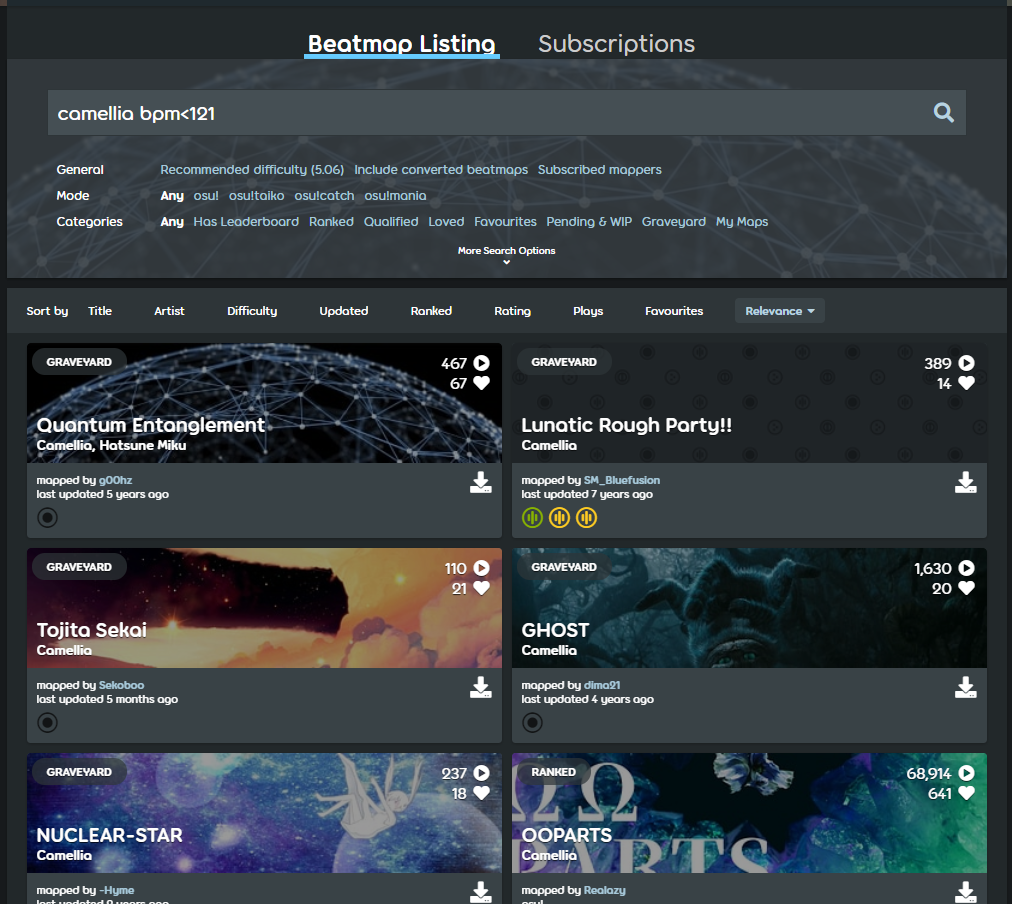This screenshot has width=1012, height=904.
Task: Select the osu! mode filter
Action: click(x=206, y=196)
